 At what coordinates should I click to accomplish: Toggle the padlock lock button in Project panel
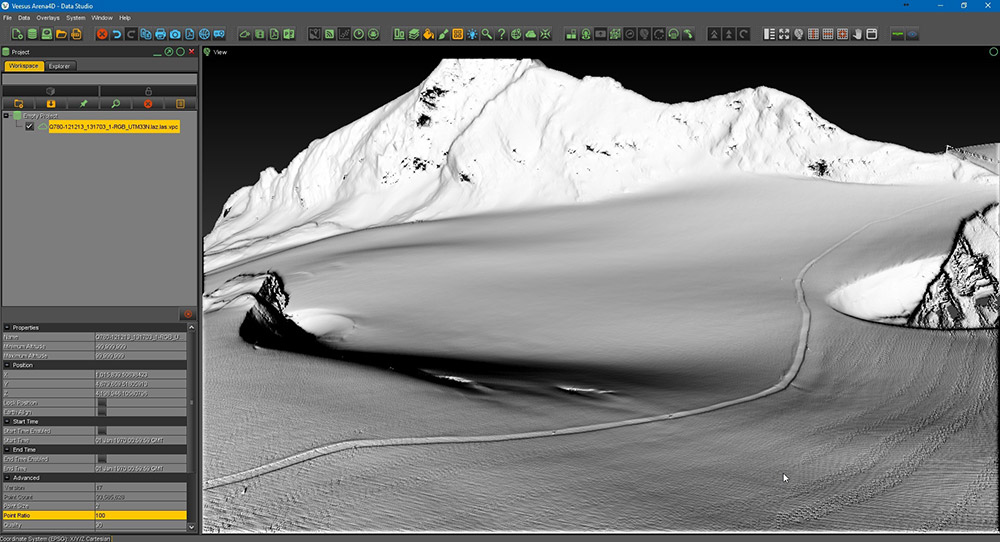pyautogui.click(x=148, y=91)
